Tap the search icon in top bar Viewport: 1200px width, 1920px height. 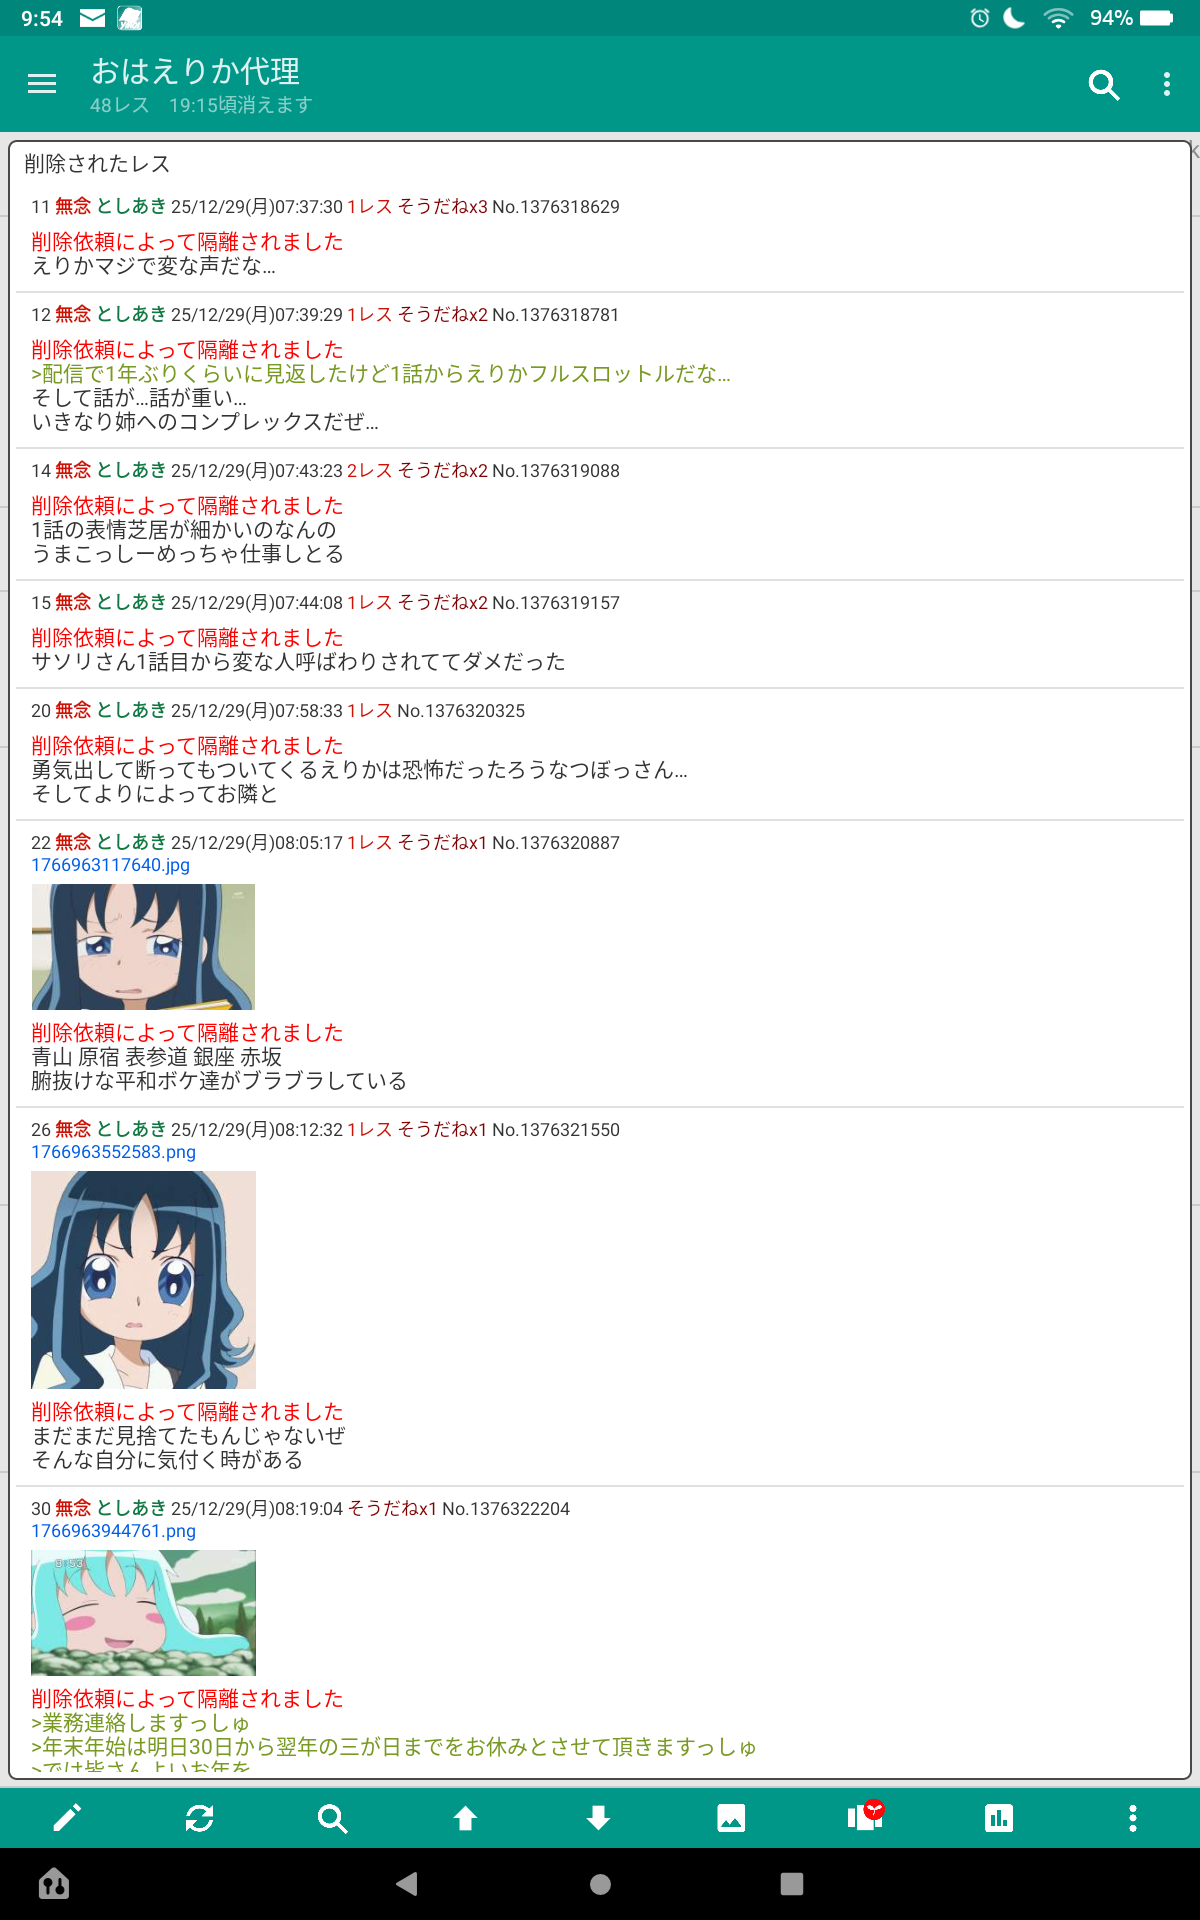[1103, 85]
